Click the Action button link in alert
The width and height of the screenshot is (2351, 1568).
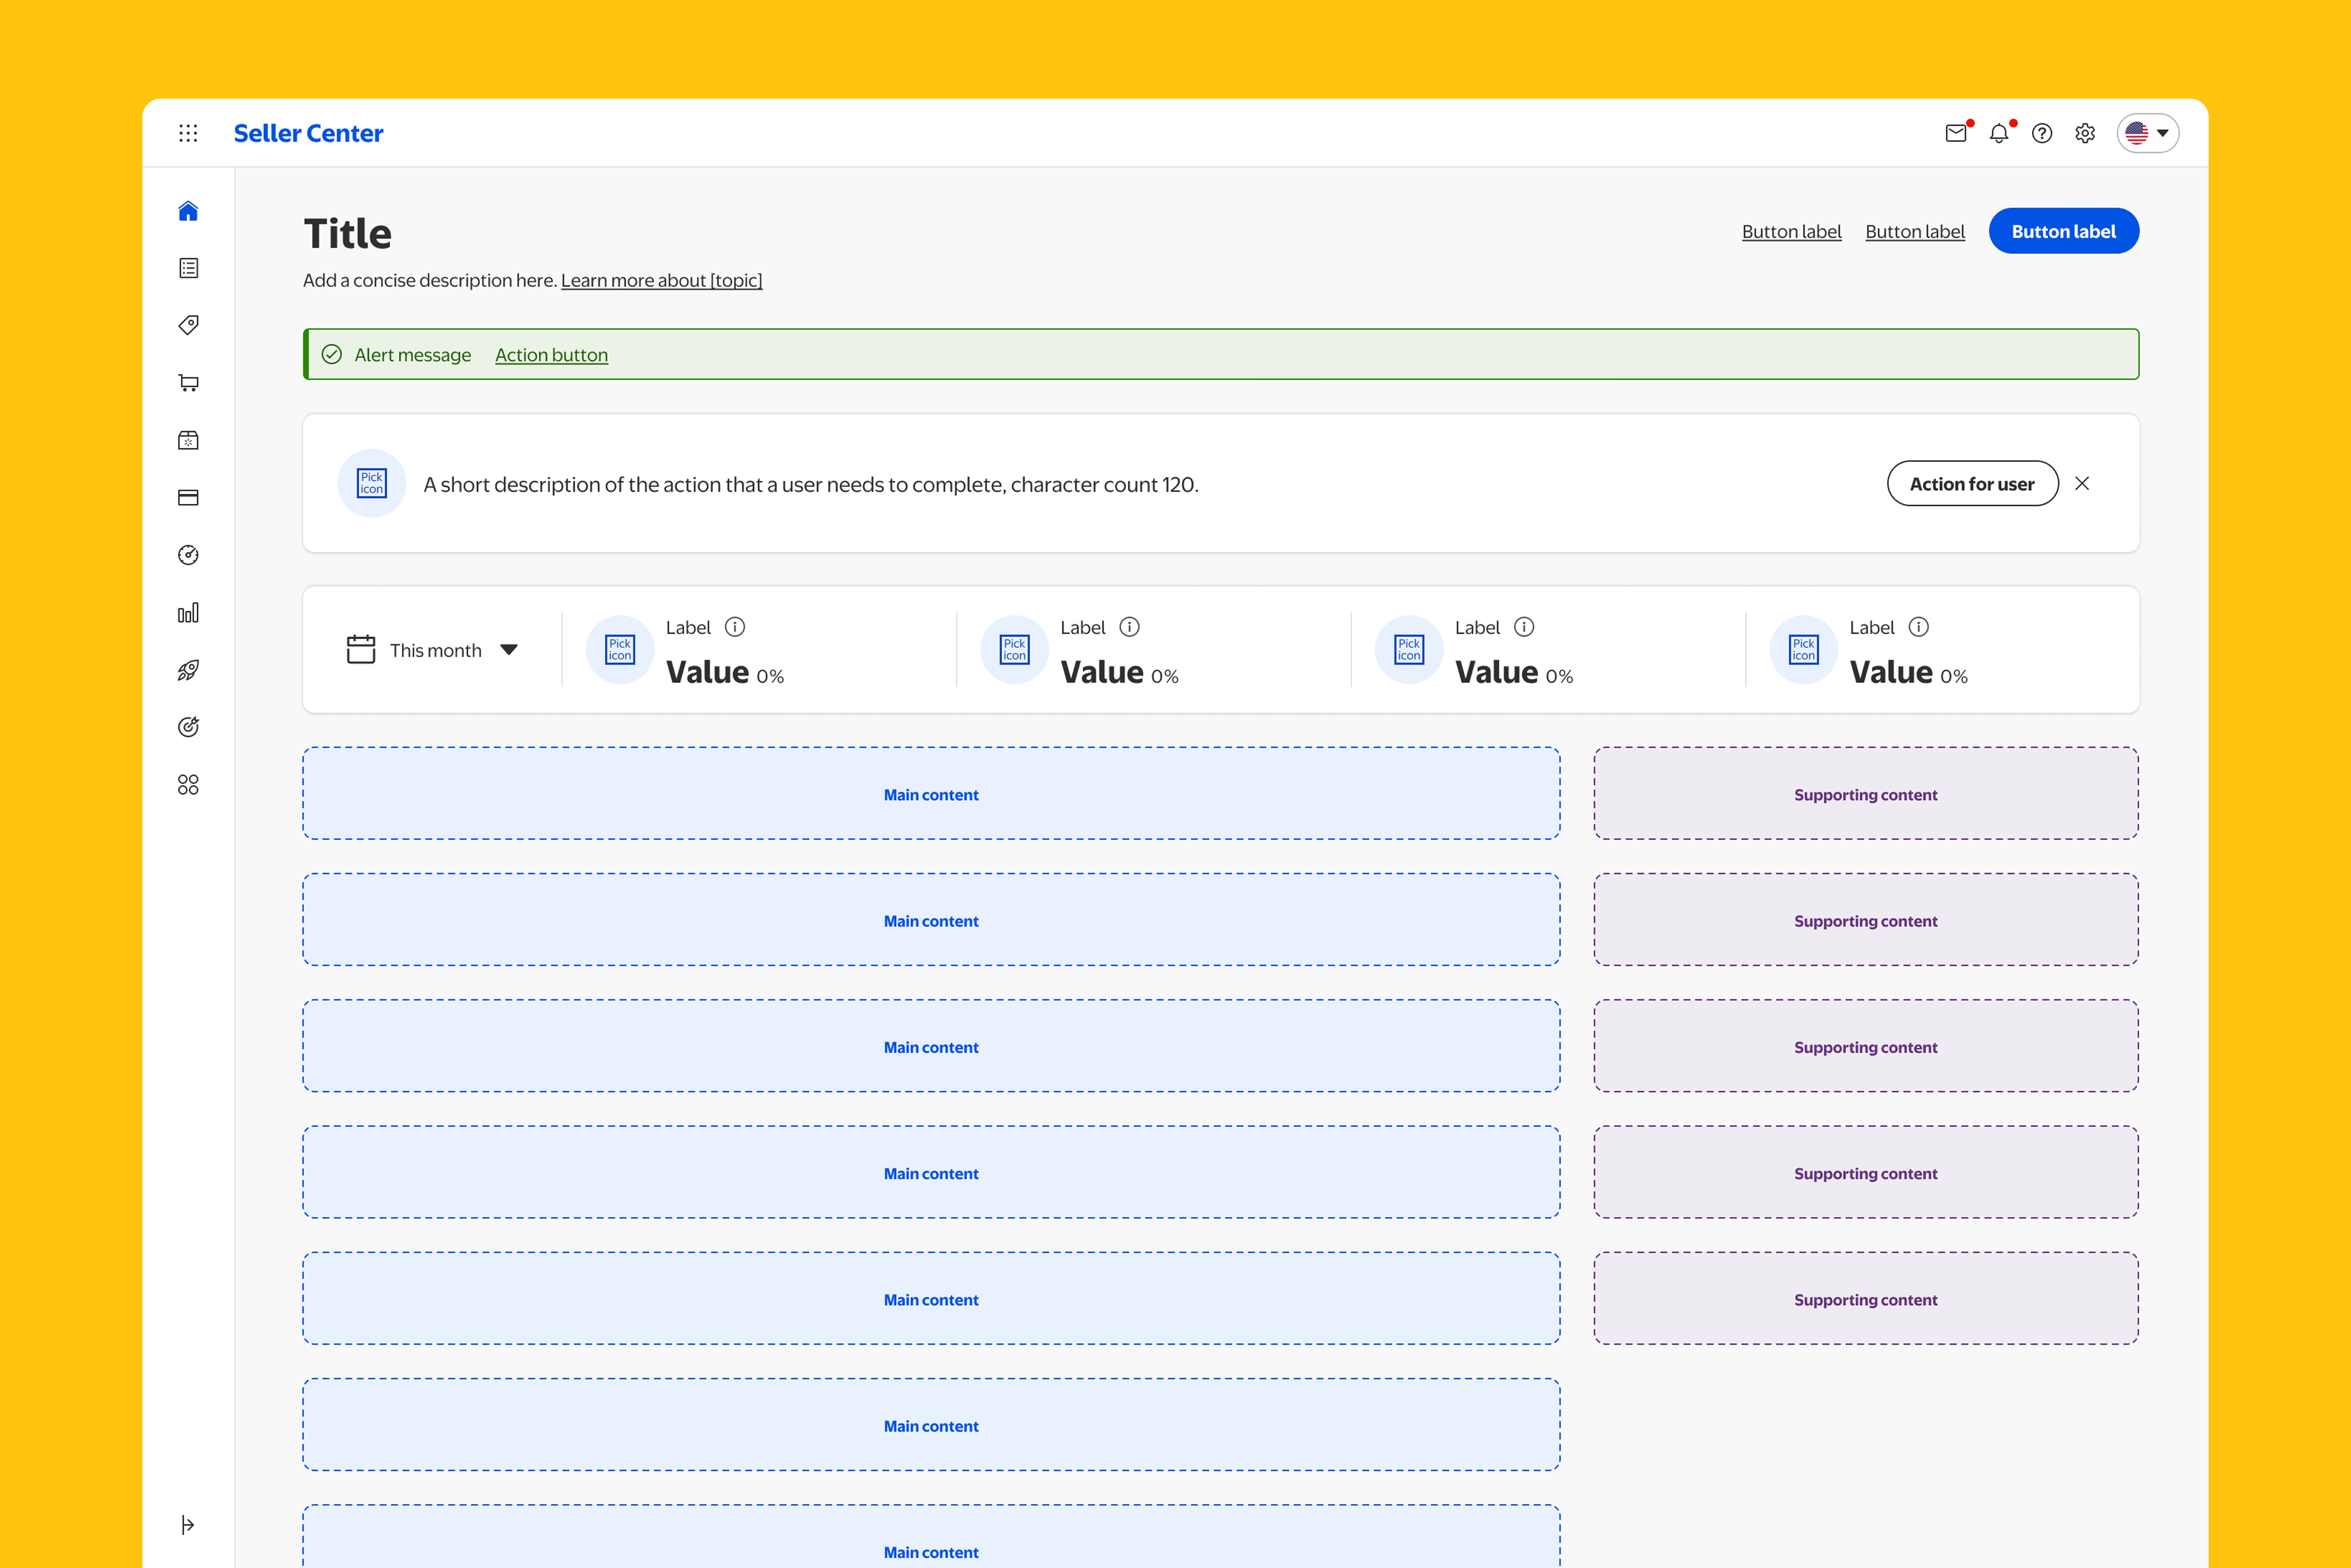click(551, 355)
